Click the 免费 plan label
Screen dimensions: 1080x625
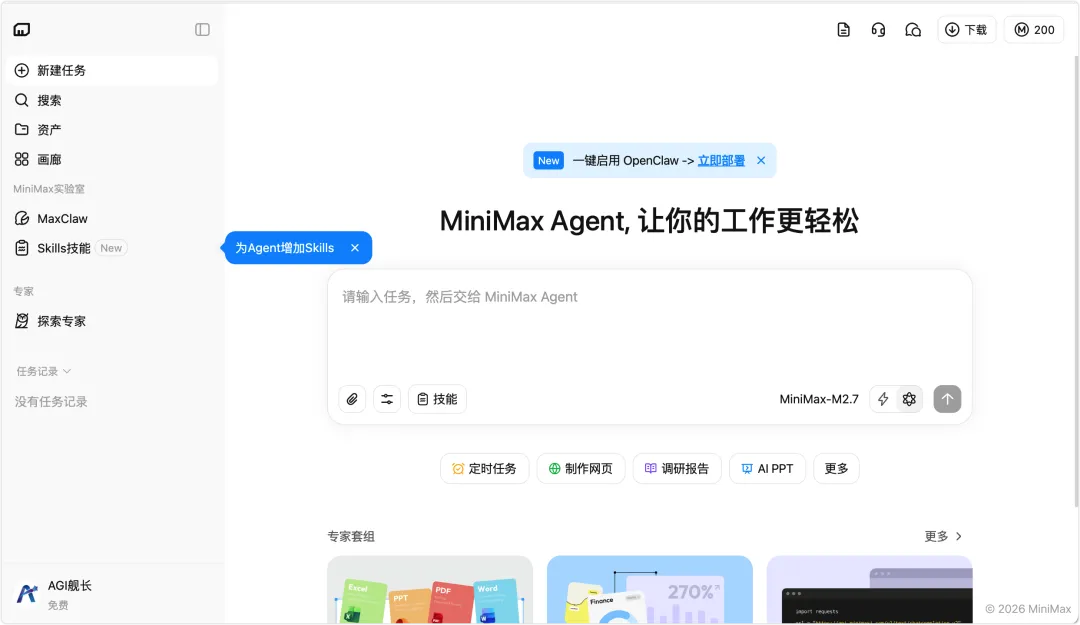(x=58, y=605)
